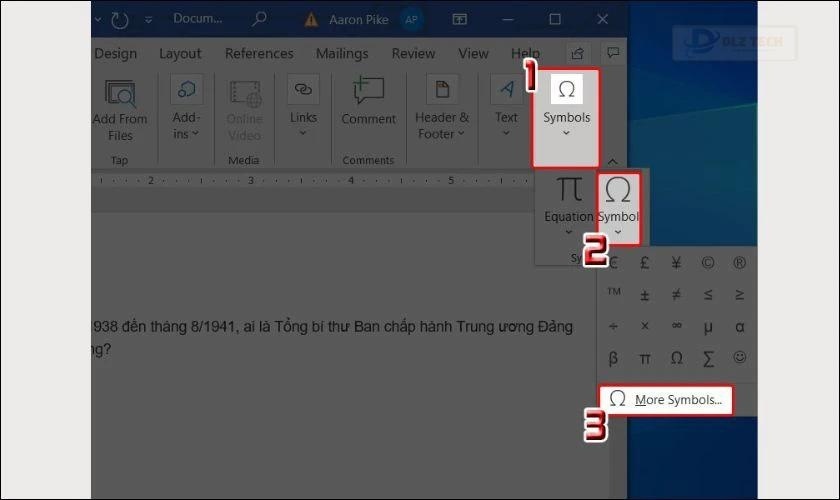840x500 pixels.
Task: Insert the less-than-or-equal symbol
Action: [708, 295]
